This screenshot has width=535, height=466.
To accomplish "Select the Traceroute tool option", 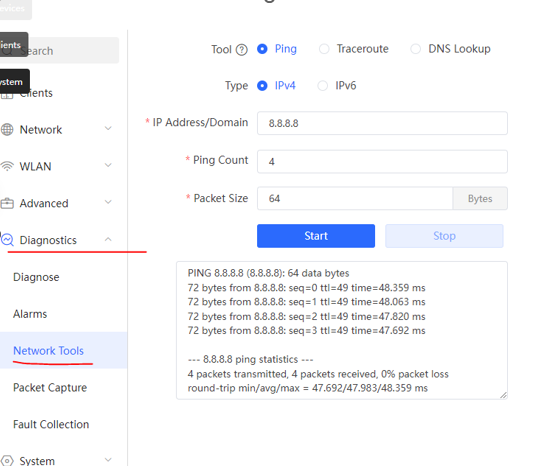I will [x=353, y=49].
